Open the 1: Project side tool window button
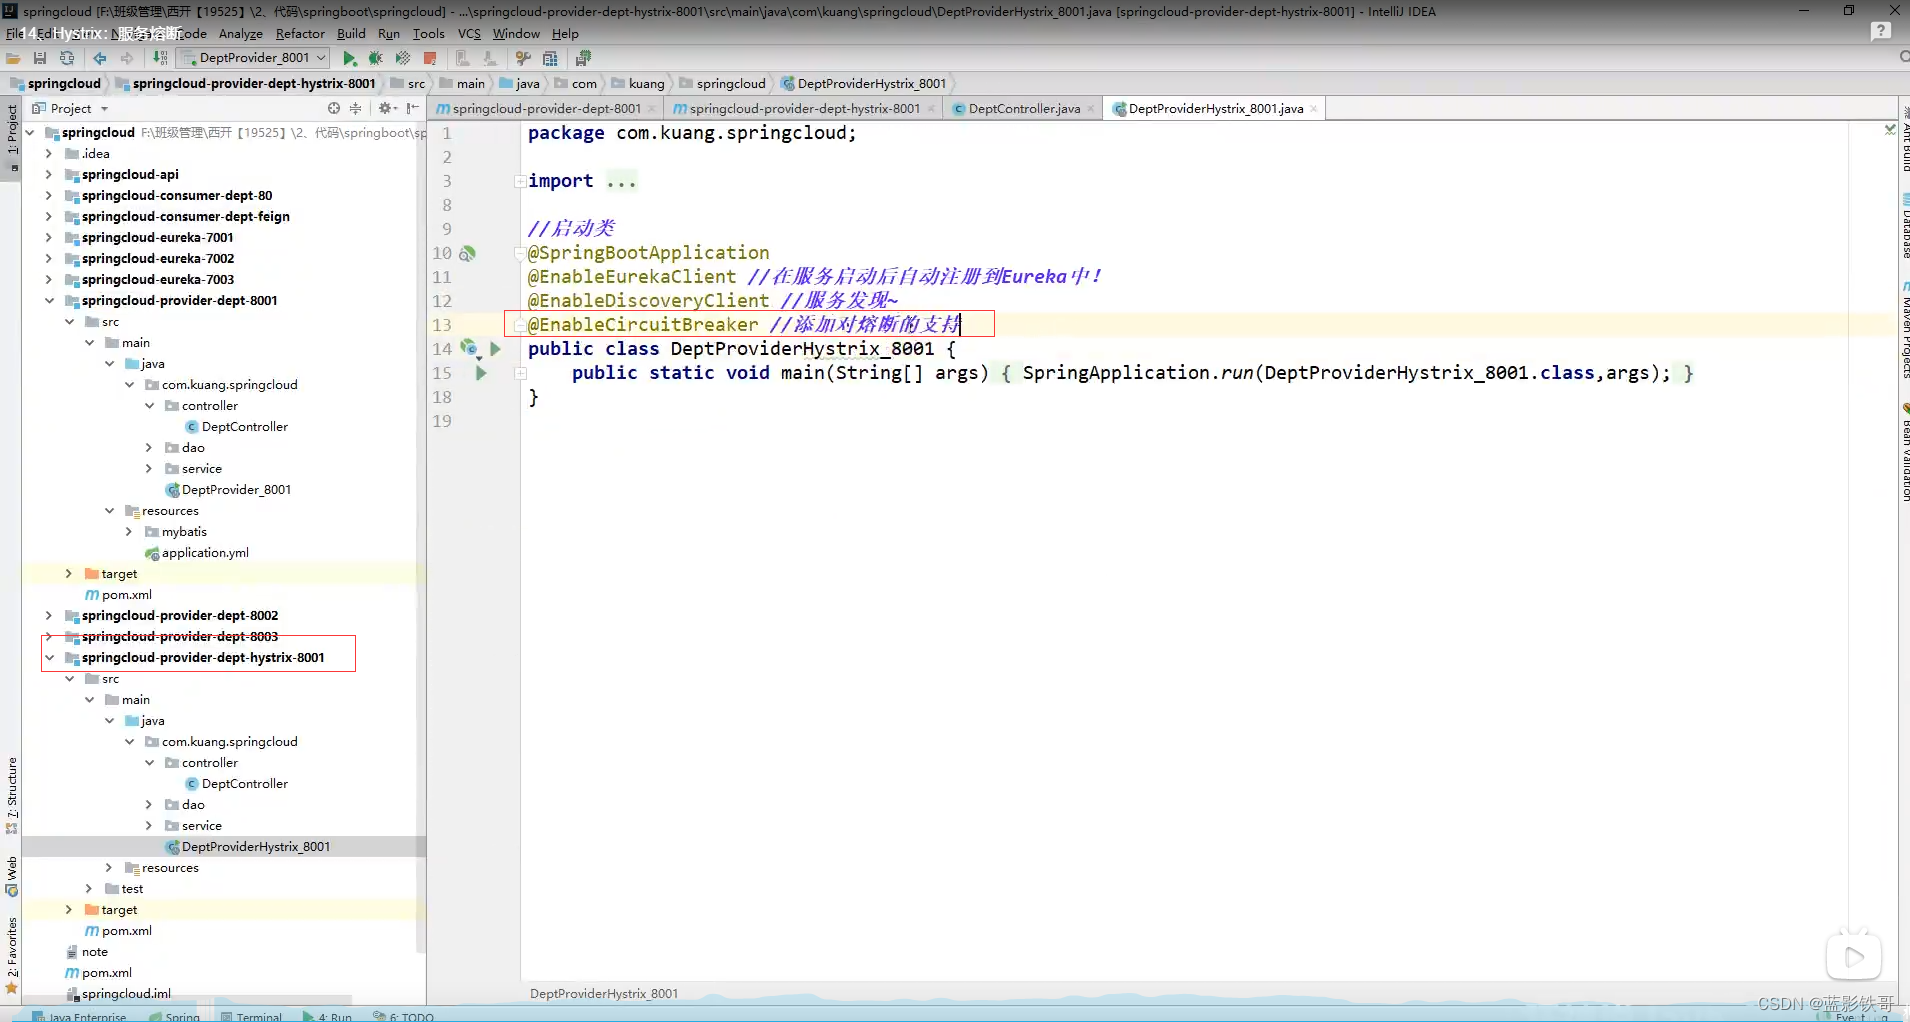Screen dimensions: 1910x1022 [x=12, y=130]
